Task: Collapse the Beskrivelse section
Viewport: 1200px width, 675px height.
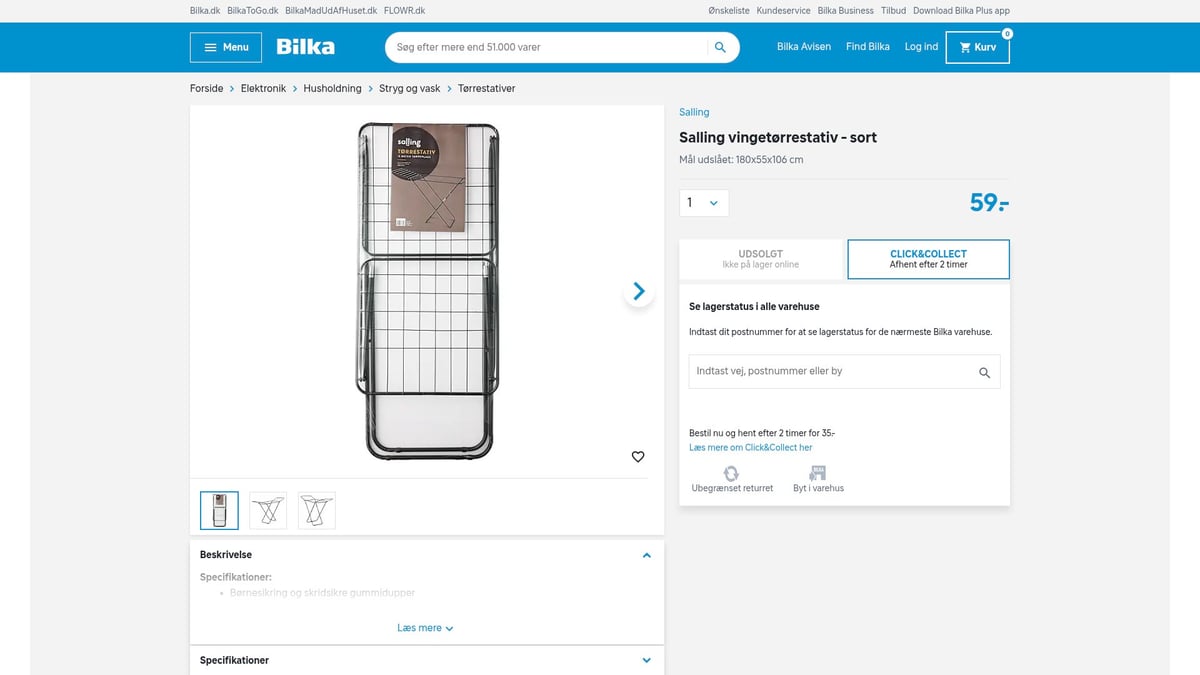Action: (x=646, y=555)
